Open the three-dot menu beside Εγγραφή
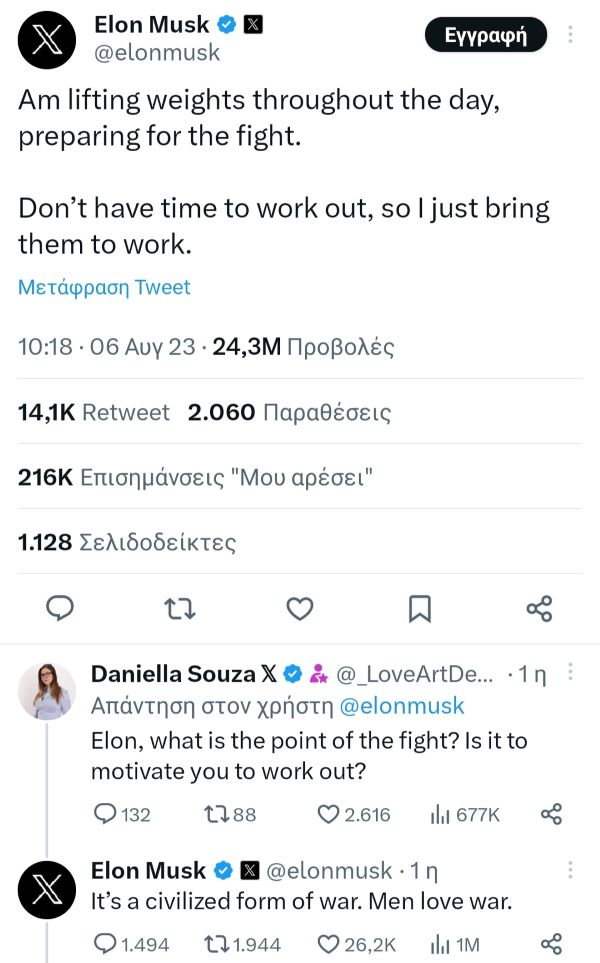The height and width of the screenshot is (963, 600). [x=571, y=34]
